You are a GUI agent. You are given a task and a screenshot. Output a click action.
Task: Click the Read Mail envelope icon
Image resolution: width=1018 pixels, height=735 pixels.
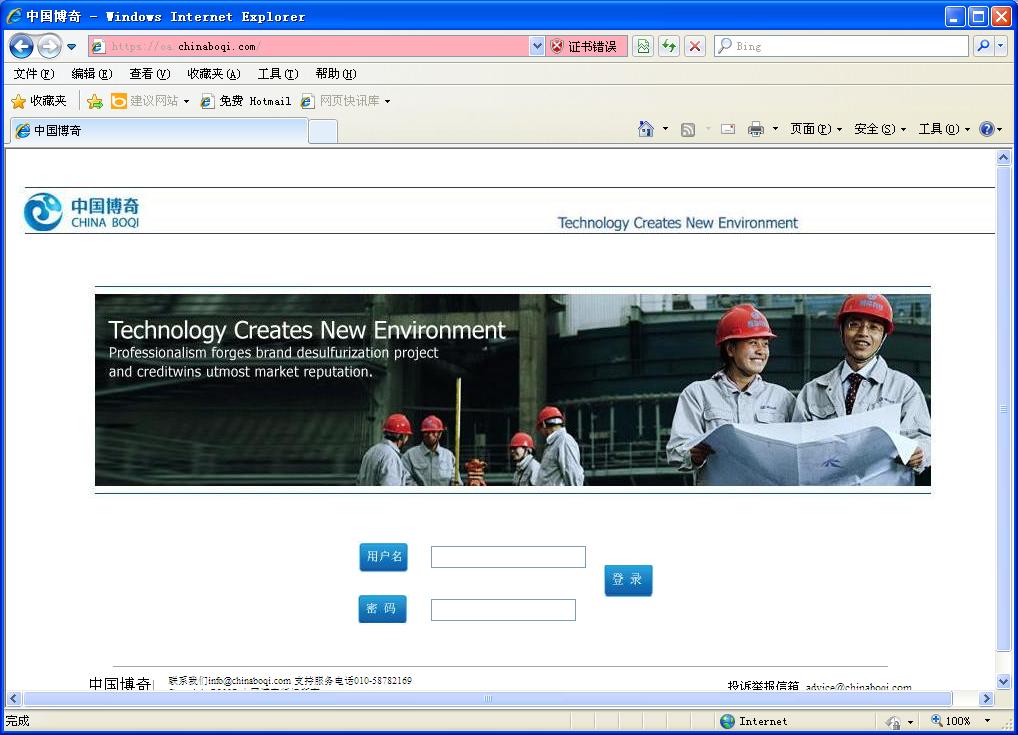pos(728,129)
